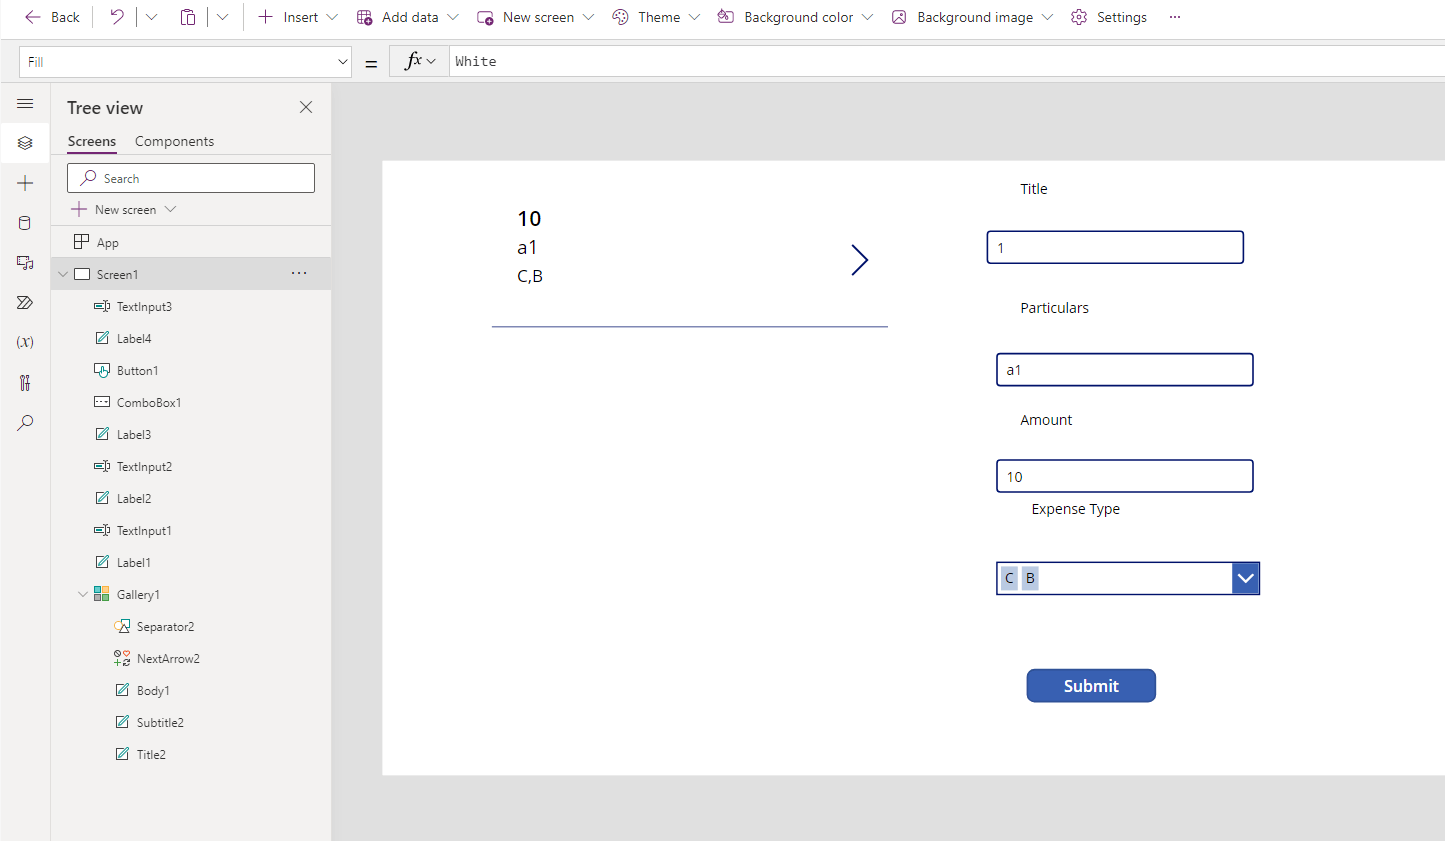The height and width of the screenshot is (841, 1445).
Task: Select the Screens tab
Action: 91,141
